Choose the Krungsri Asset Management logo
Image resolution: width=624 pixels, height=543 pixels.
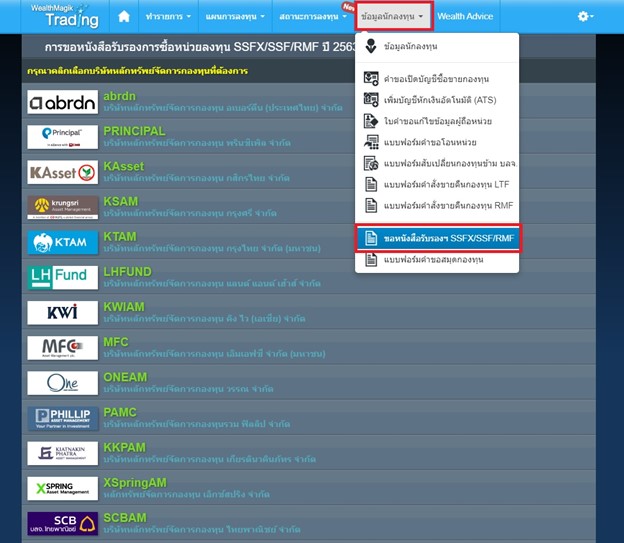coord(62,207)
